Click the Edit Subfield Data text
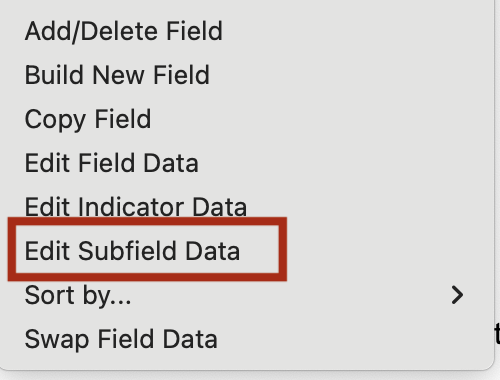Image resolution: width=500 pixels, height=380 pixels. 132,251
